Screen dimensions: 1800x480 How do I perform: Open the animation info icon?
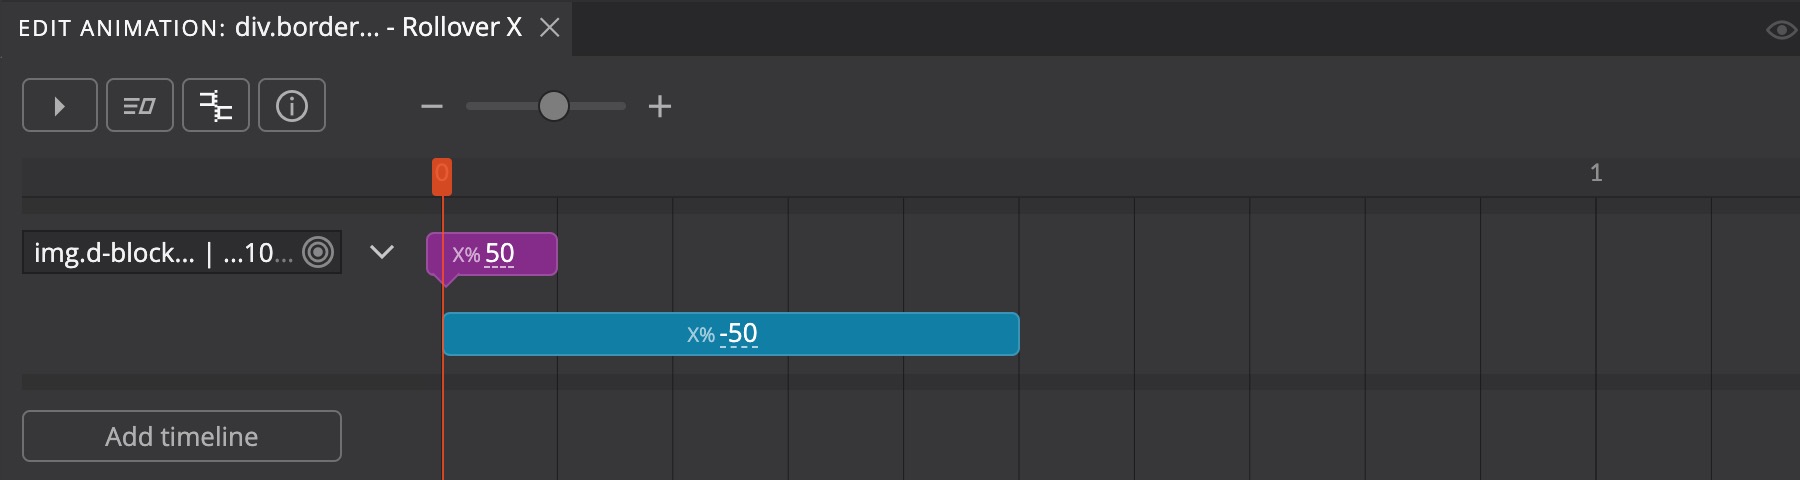(x=292, y=105)
